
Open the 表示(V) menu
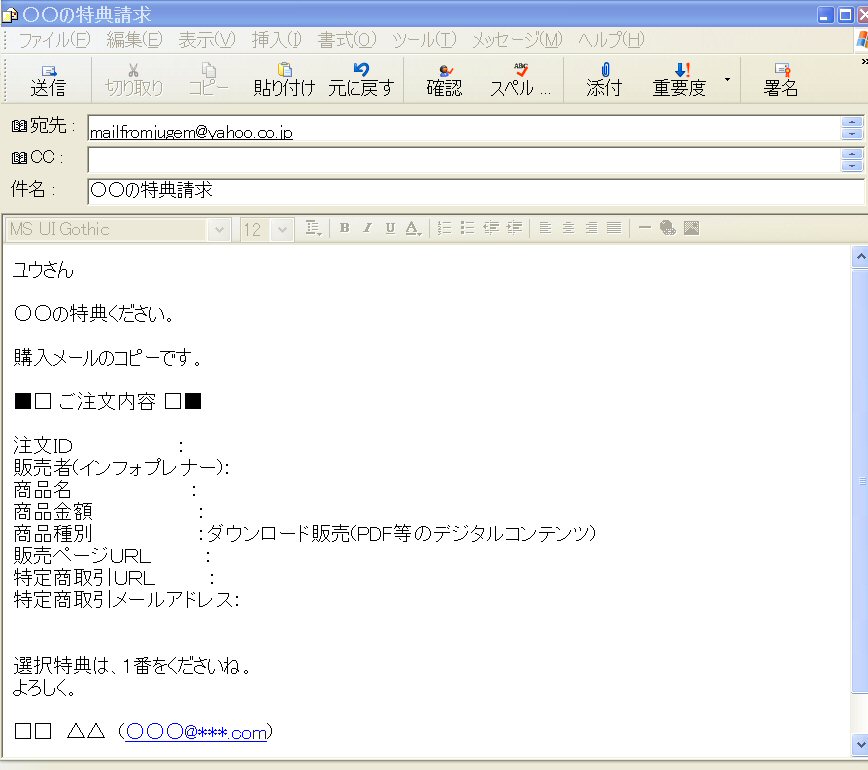[x=207, y=40]
